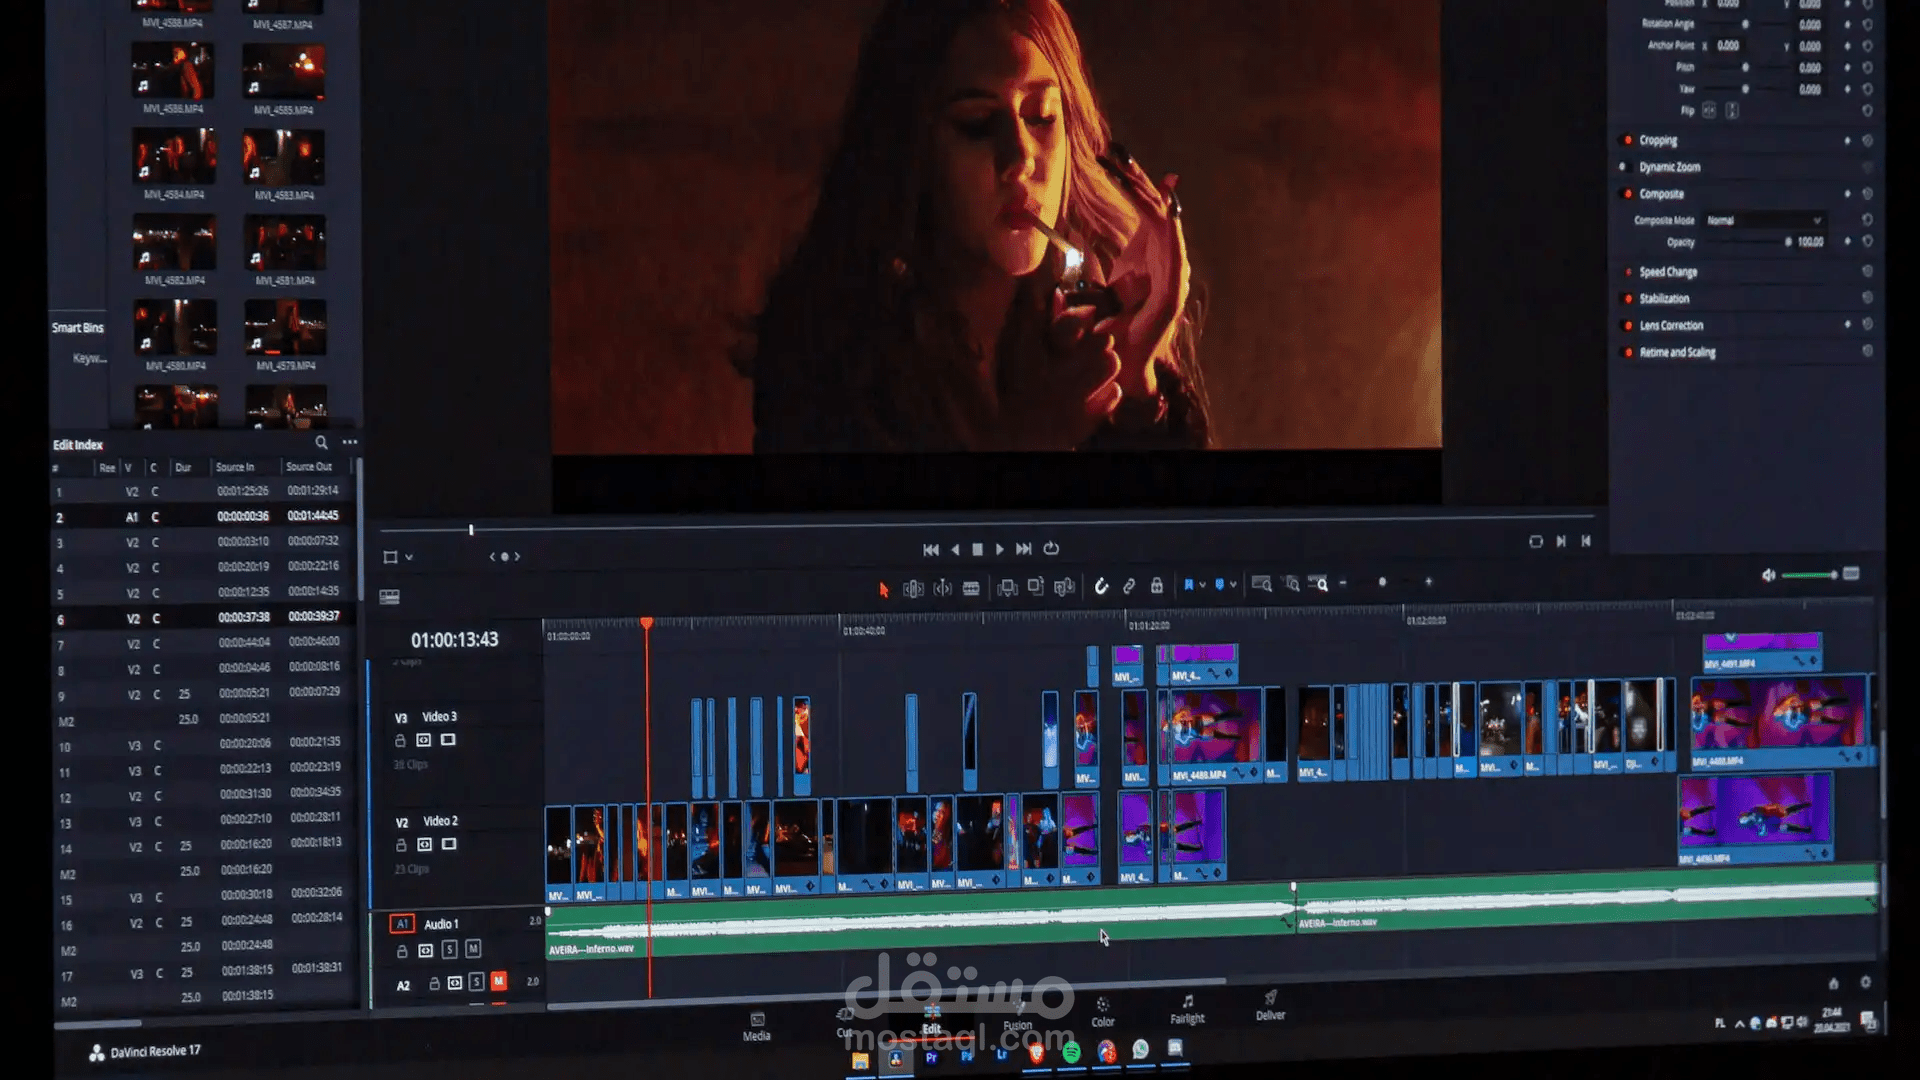Open the flag color dropdown arrow
This screenshot has height=1080, width=1920.
(1203, 584)
